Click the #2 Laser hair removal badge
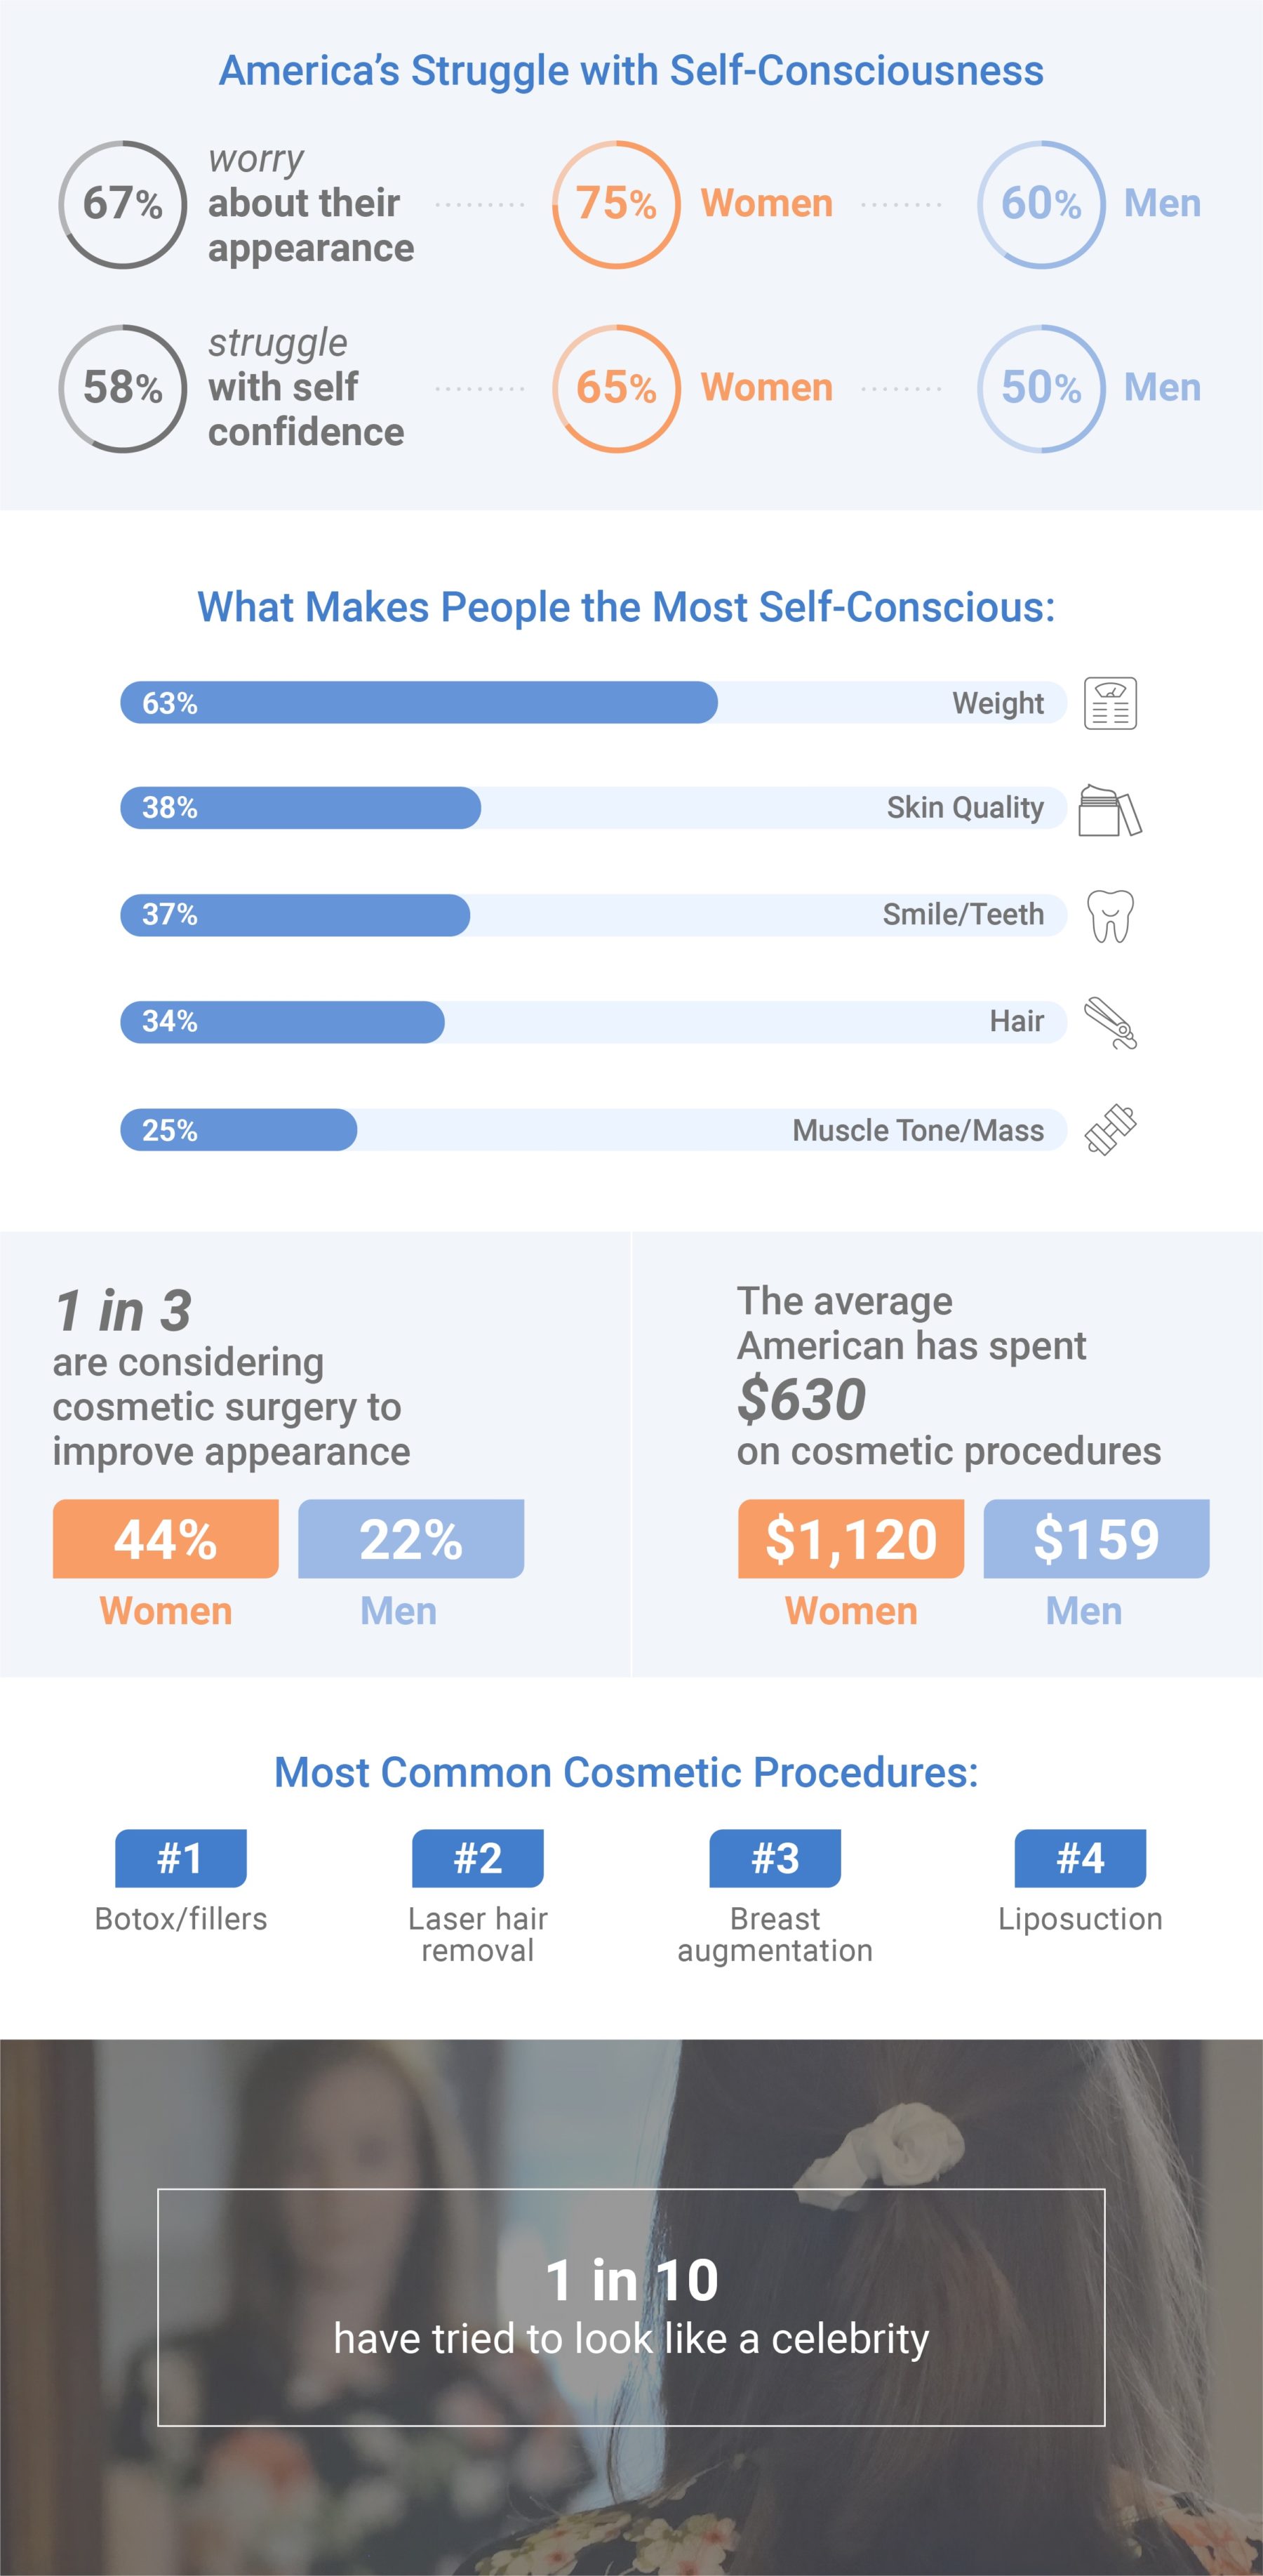This screenshot has height=2576, width=1263. coord(478,1858)
